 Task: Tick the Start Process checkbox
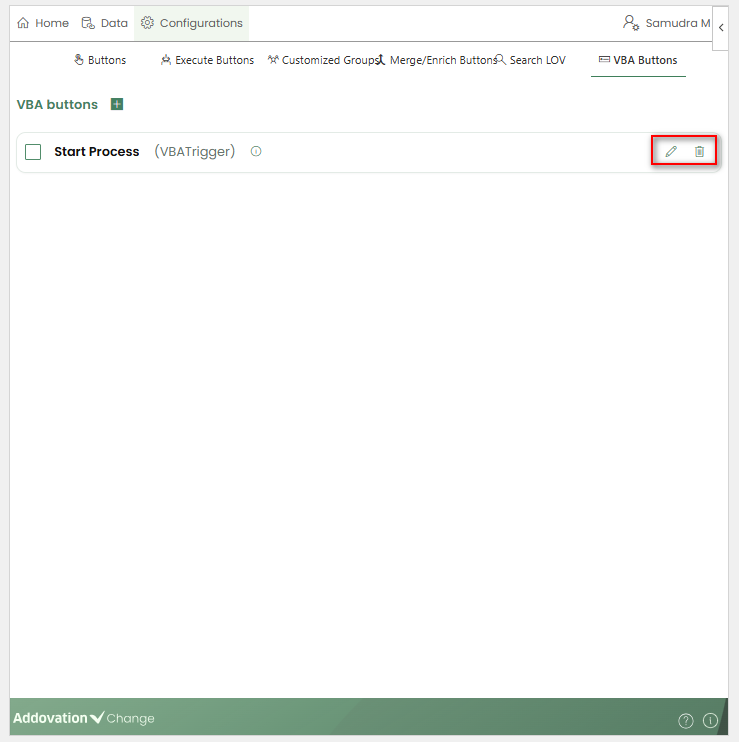(x=33, y=152)
